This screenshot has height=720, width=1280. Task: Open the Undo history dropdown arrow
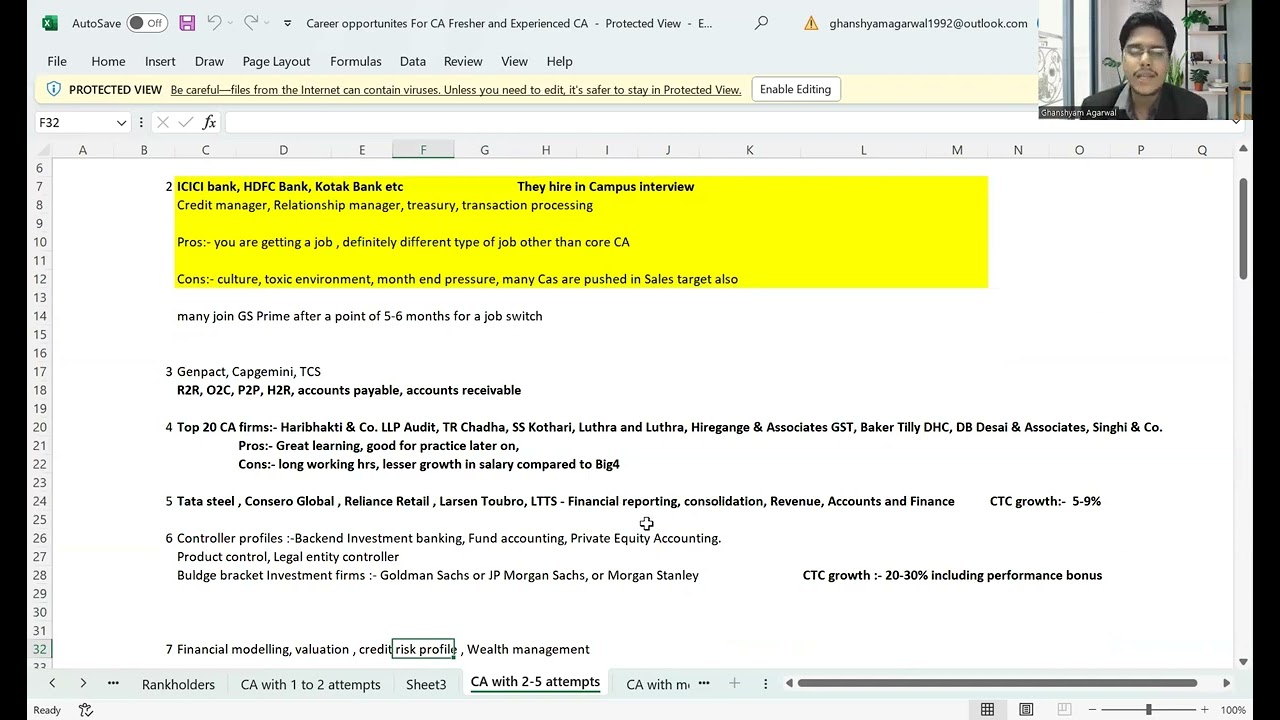pos(230,23)
